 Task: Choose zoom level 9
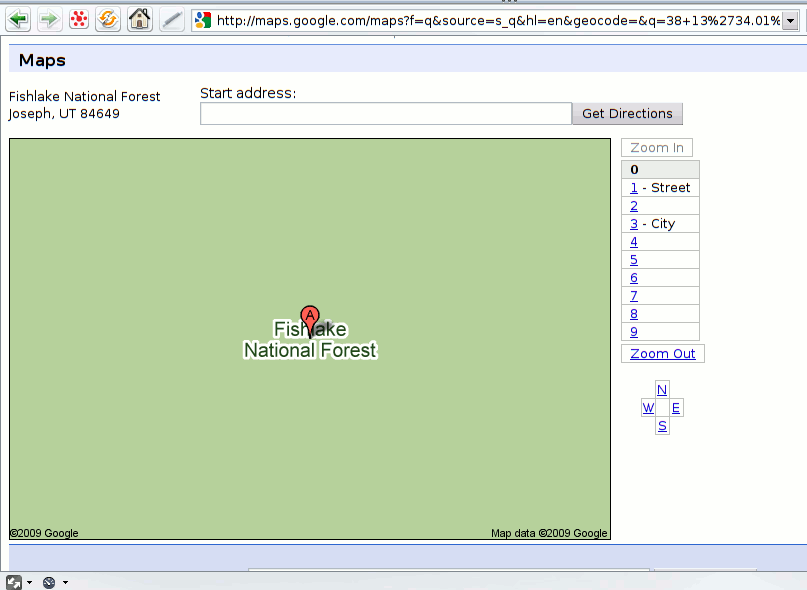pyautogui.click(x=634, y=332)
